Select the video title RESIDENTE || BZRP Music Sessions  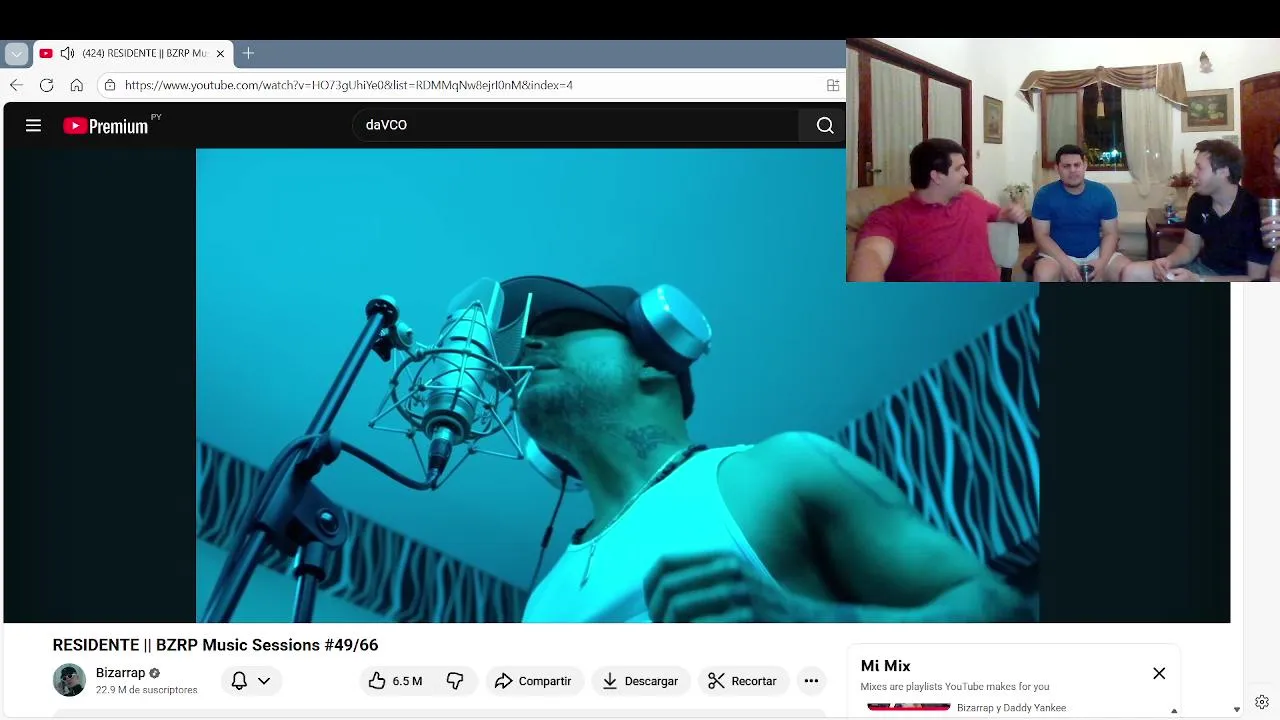coord(215,645)
